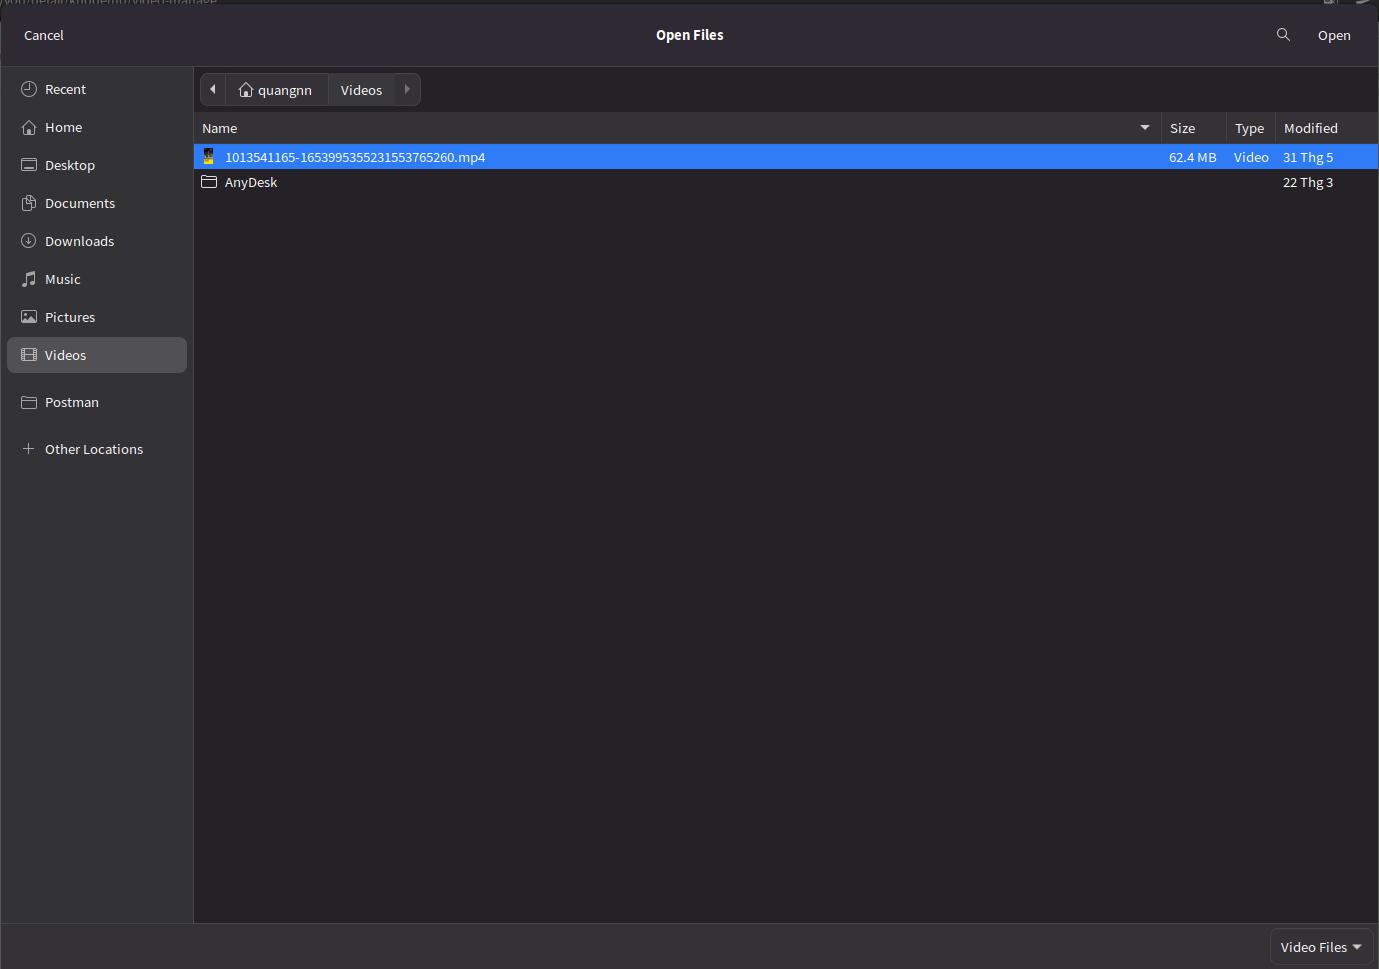Click the 22 Thg 3 modified date
Screen dimensions: 1379x969
(1308, 182)
